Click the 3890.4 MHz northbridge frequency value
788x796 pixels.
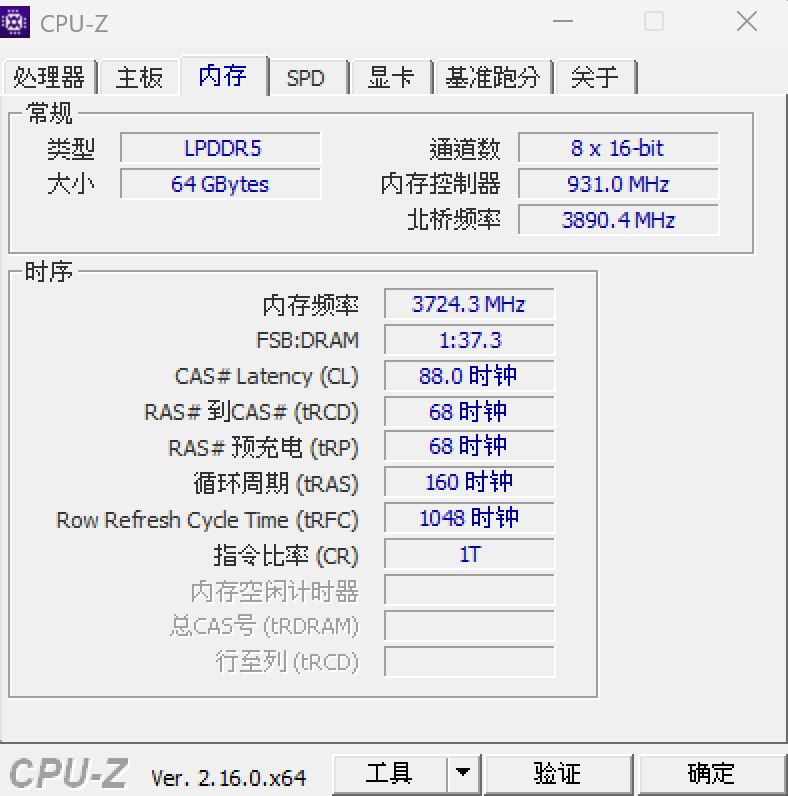[x=618, y=220]
